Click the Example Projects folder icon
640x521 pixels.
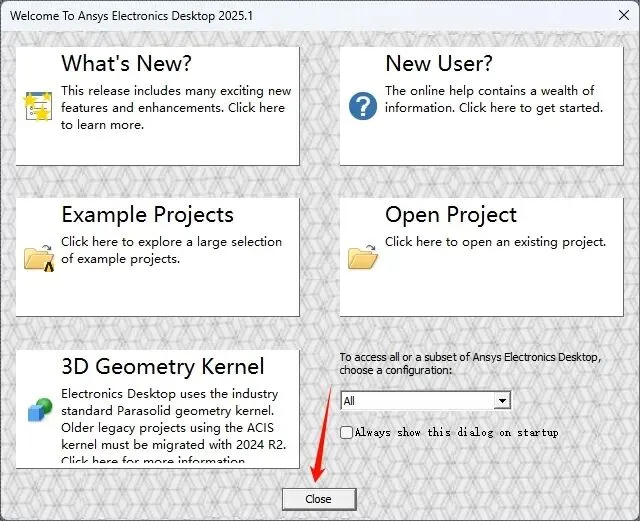point(39,258)
